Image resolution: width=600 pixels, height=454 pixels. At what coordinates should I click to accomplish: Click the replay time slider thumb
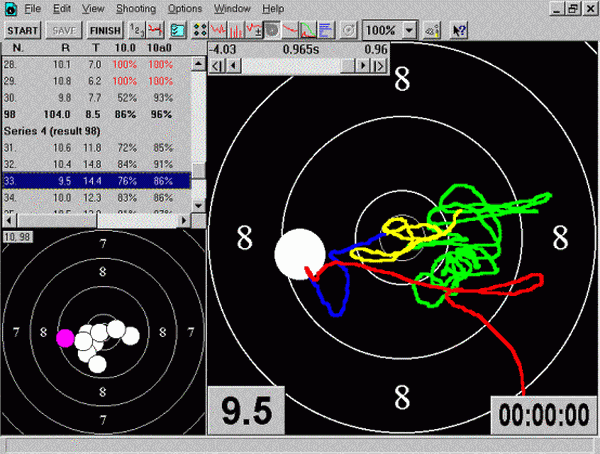(x=347, y=66)
